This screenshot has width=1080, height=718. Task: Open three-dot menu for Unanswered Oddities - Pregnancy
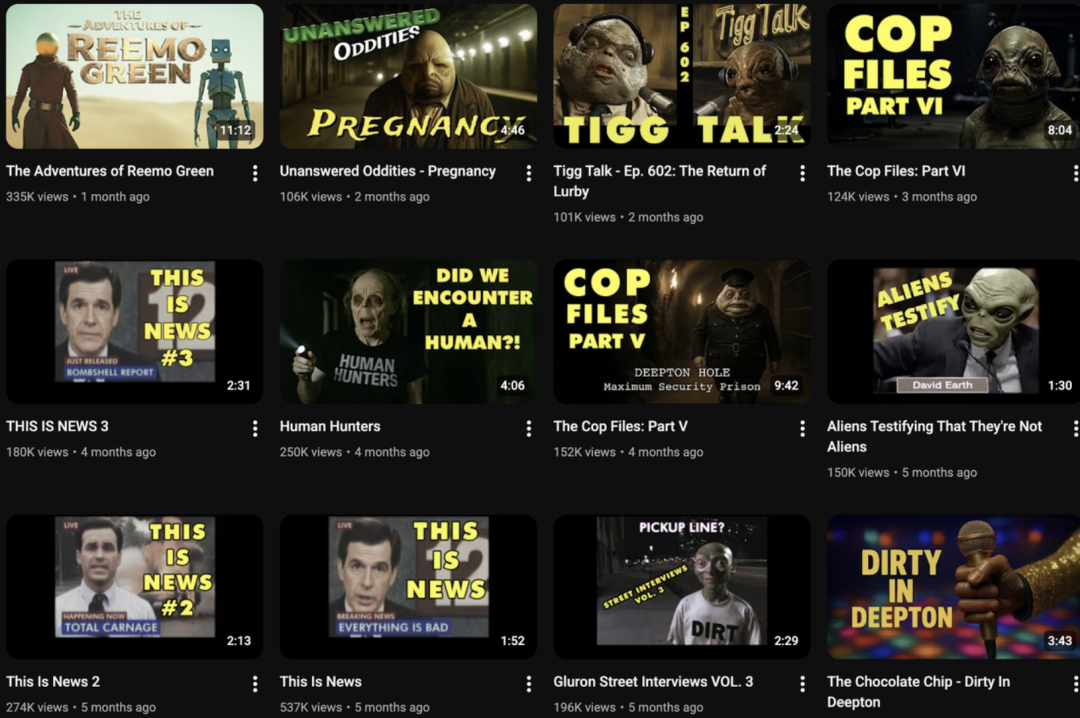(529, 173)
